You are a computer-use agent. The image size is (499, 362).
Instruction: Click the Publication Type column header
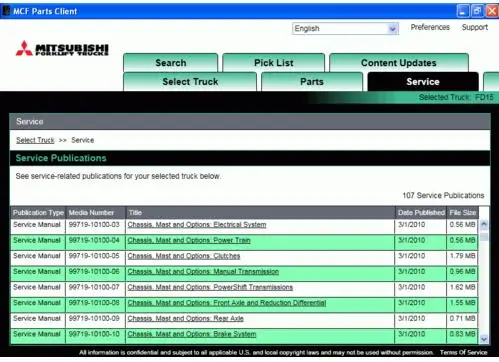click(38, 213)
